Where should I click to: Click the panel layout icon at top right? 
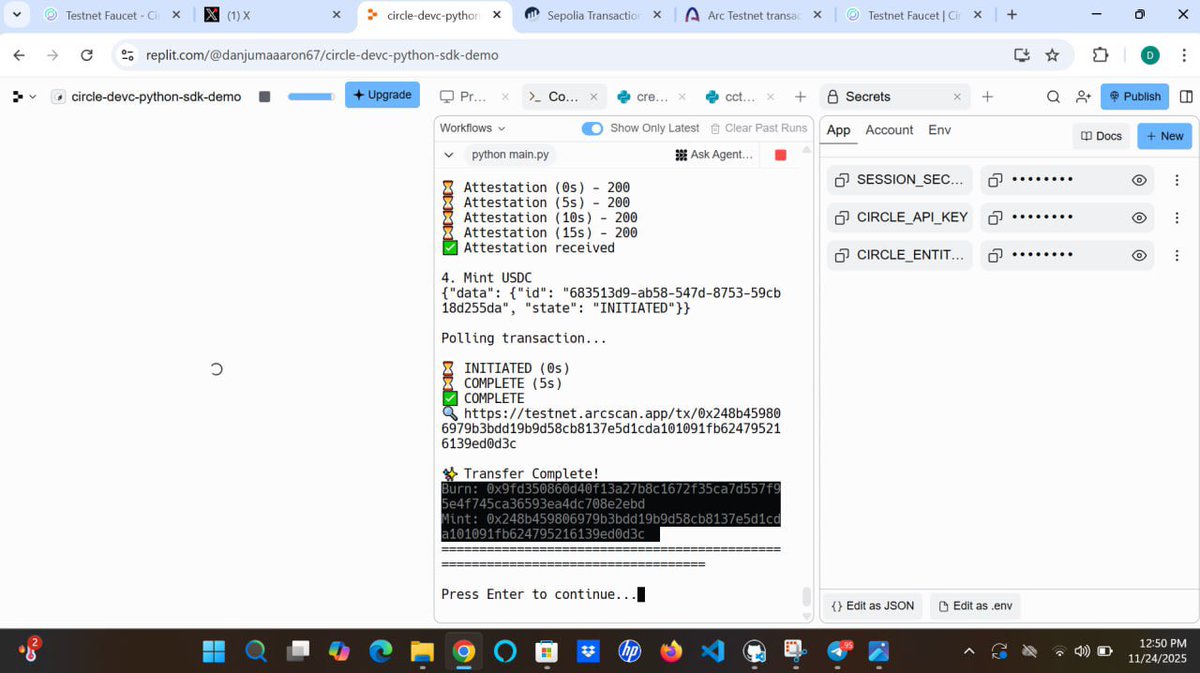coord(1185,96)
